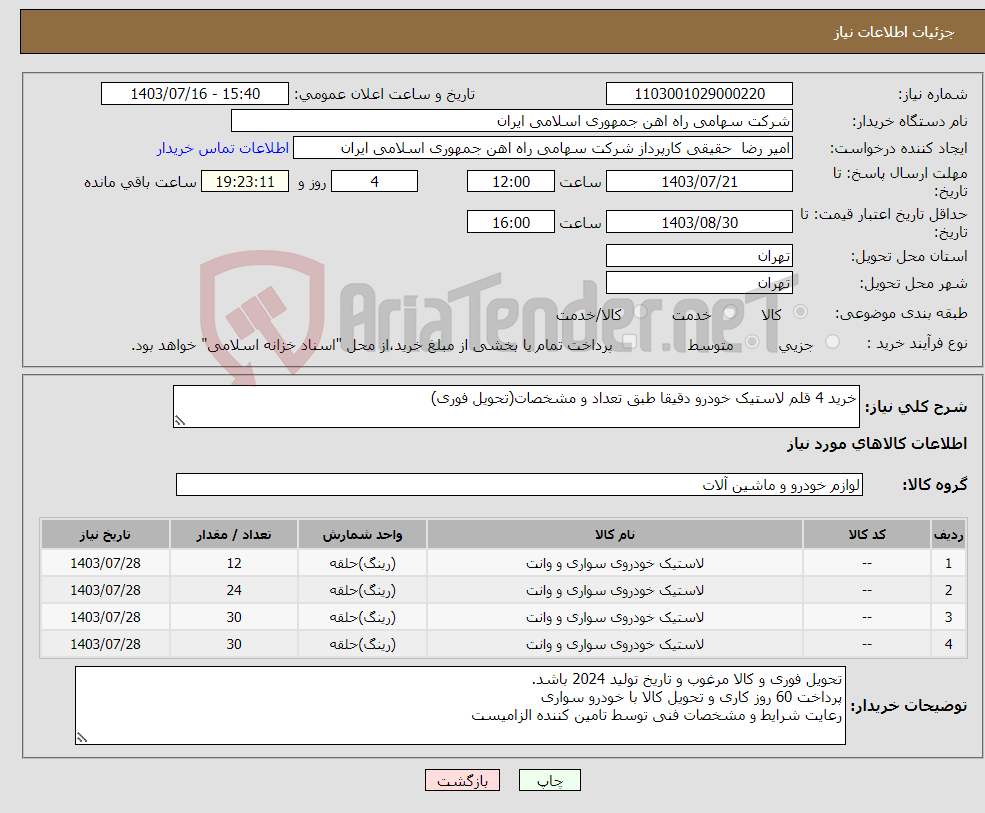
Task: Tick the Islamic treasury payment checkbox
Action: click(629, 342)
